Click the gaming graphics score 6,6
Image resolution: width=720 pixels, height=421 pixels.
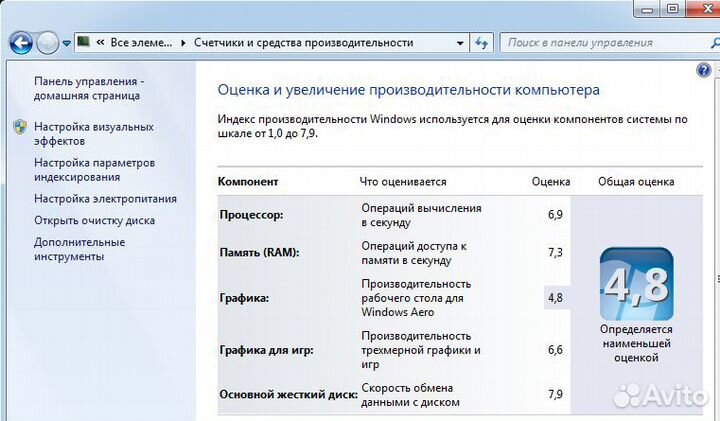tap(555, 350)
